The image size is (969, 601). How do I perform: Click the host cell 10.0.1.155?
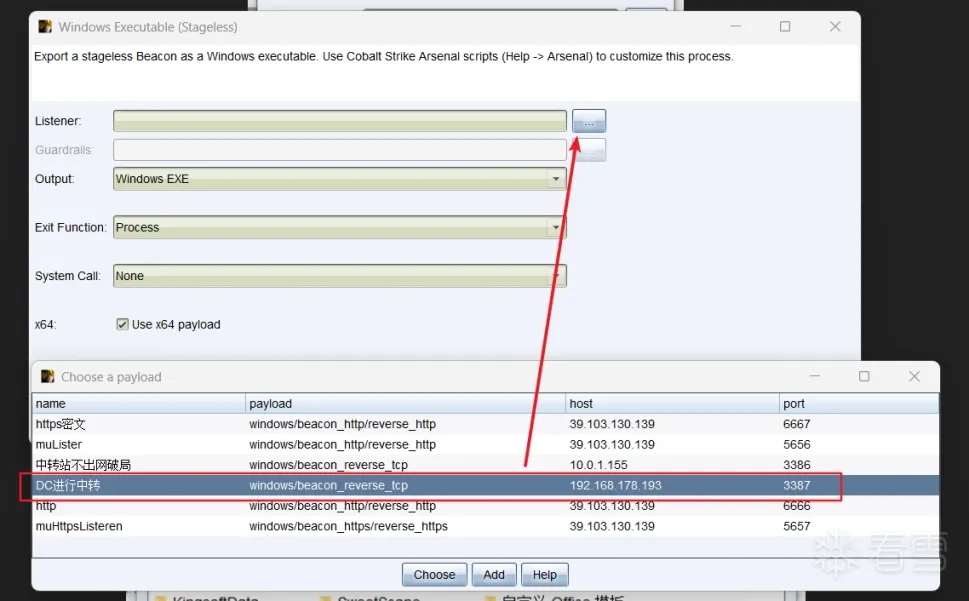point(598,465)
